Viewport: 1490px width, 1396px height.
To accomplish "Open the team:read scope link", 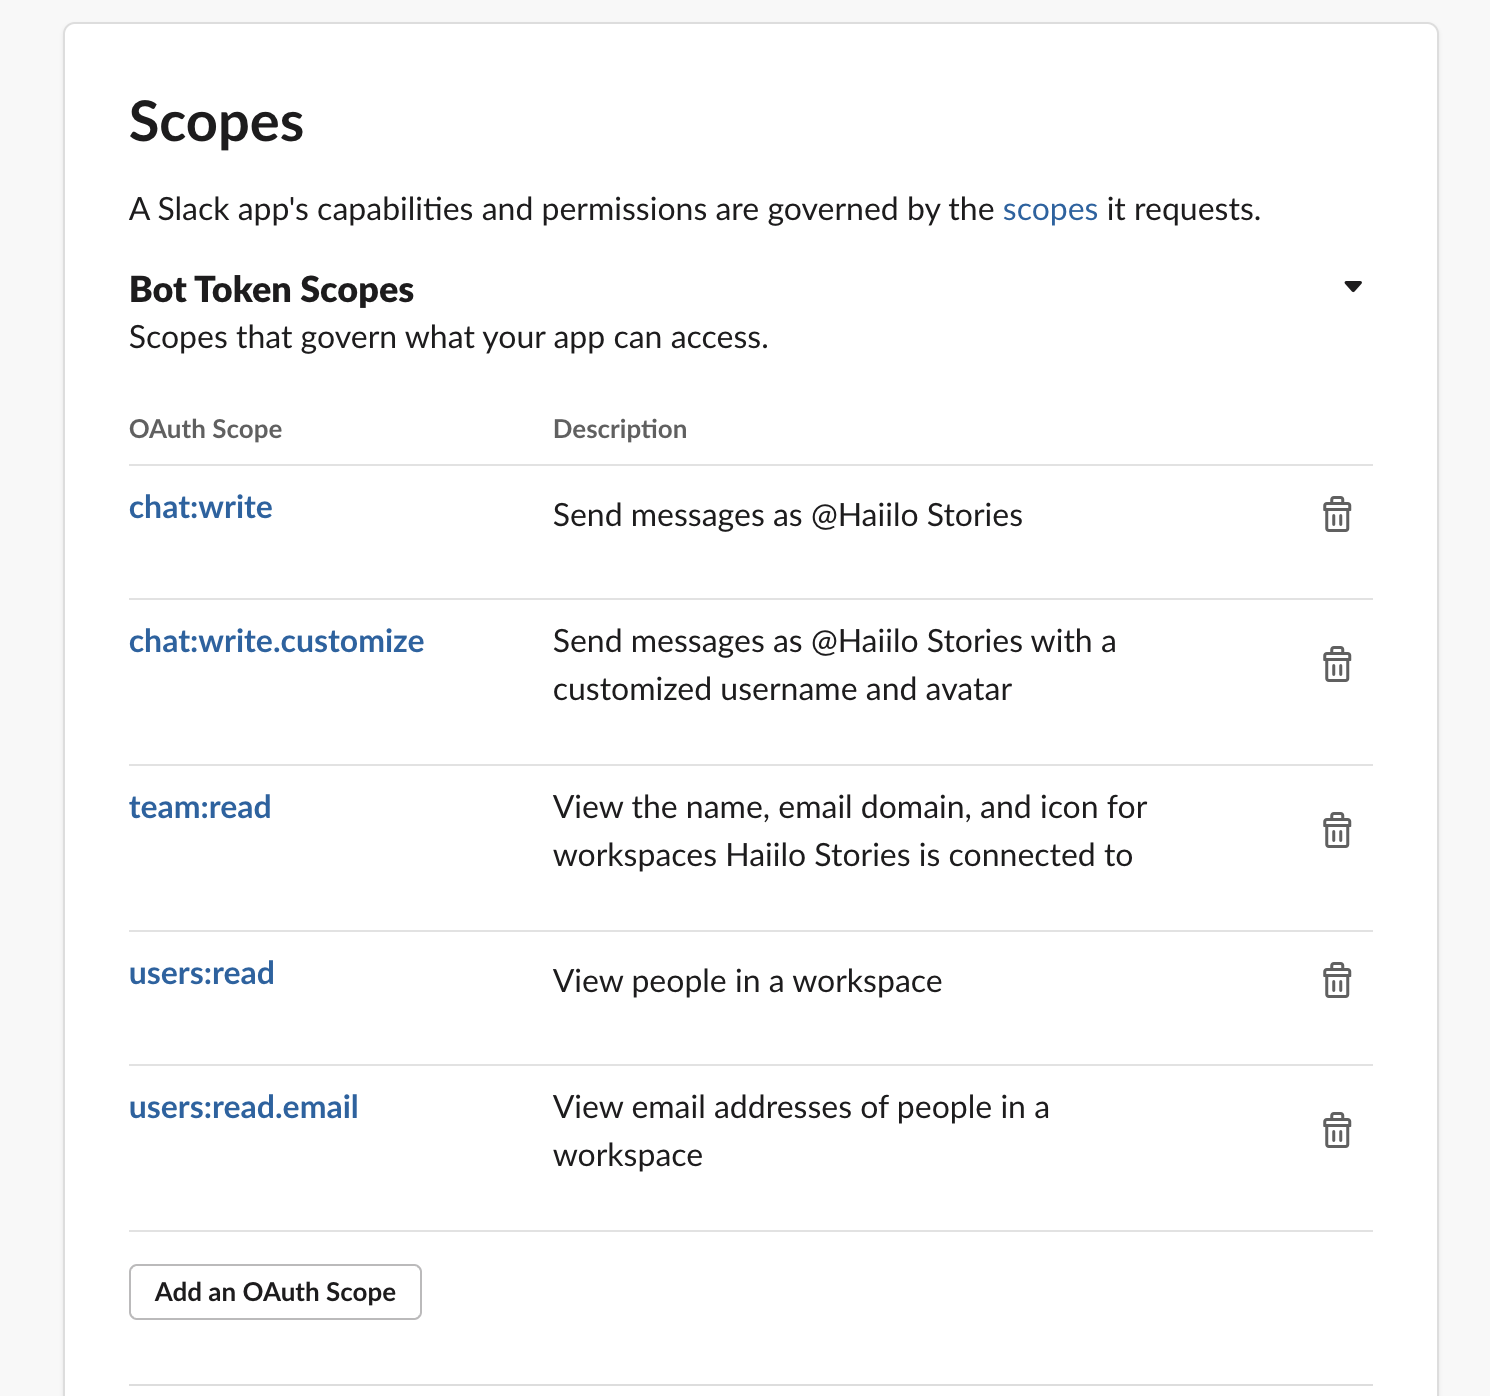I will pos(200,808).
